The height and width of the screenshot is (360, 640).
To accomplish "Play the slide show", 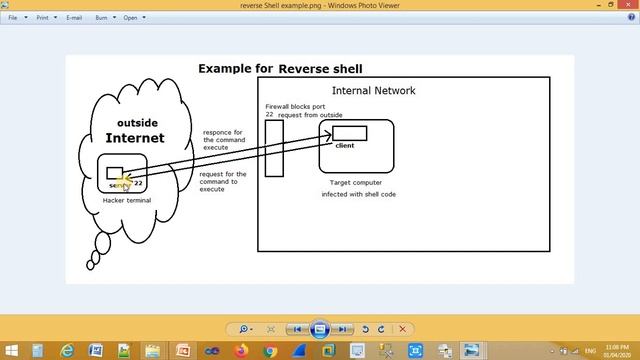I will pyautogui.click(x=320, y=329).
